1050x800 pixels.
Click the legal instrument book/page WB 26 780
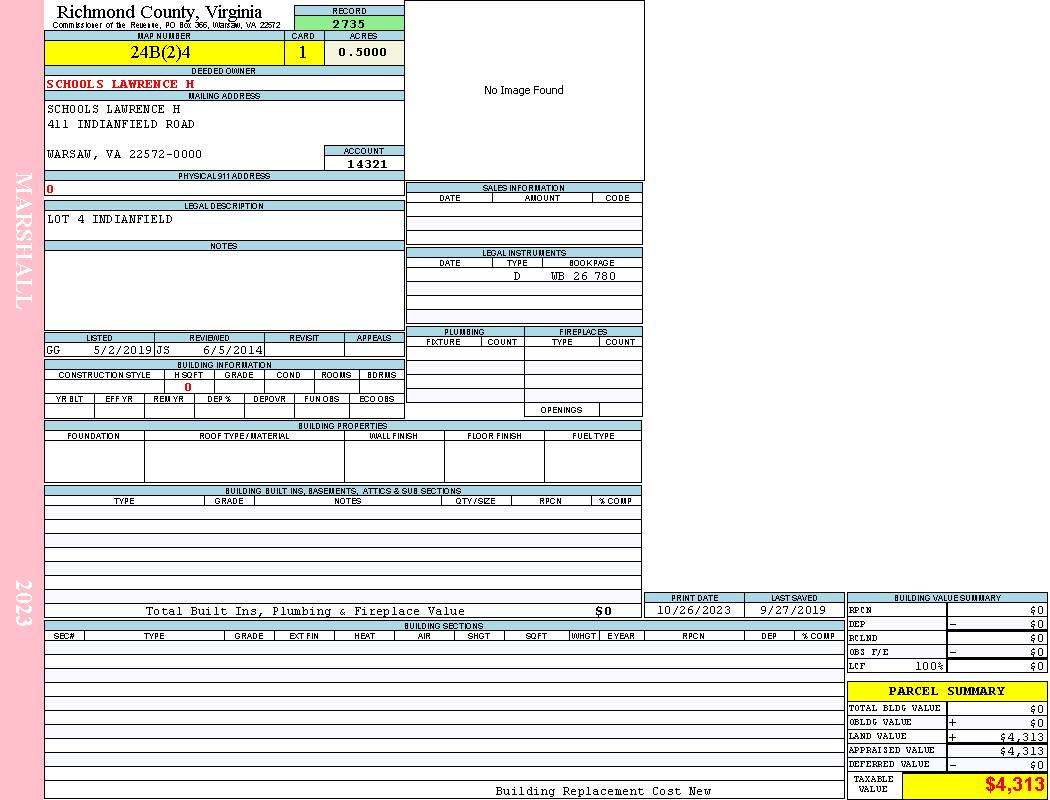coord(583,276)
